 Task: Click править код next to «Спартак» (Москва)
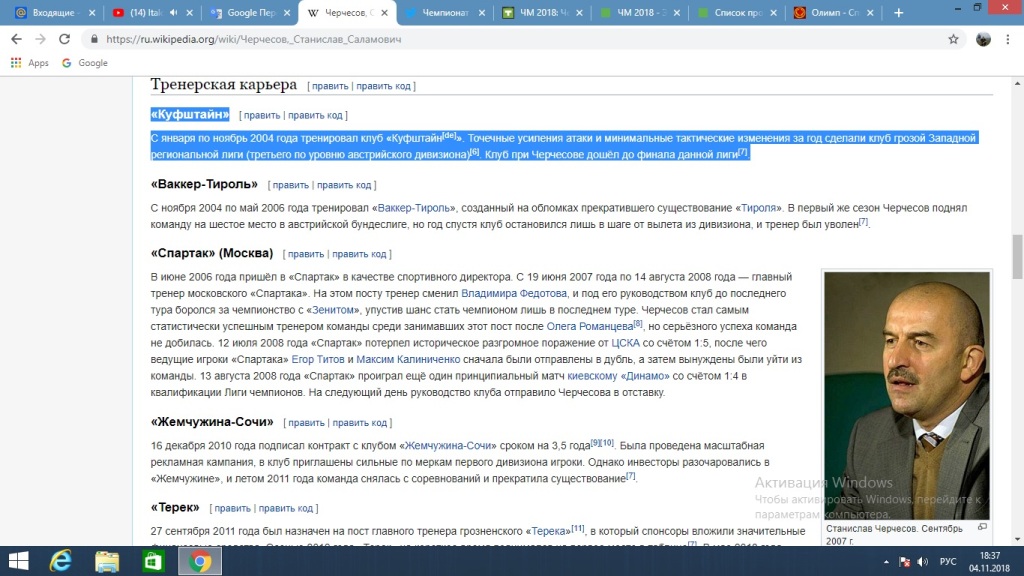(x=359, y=254)
